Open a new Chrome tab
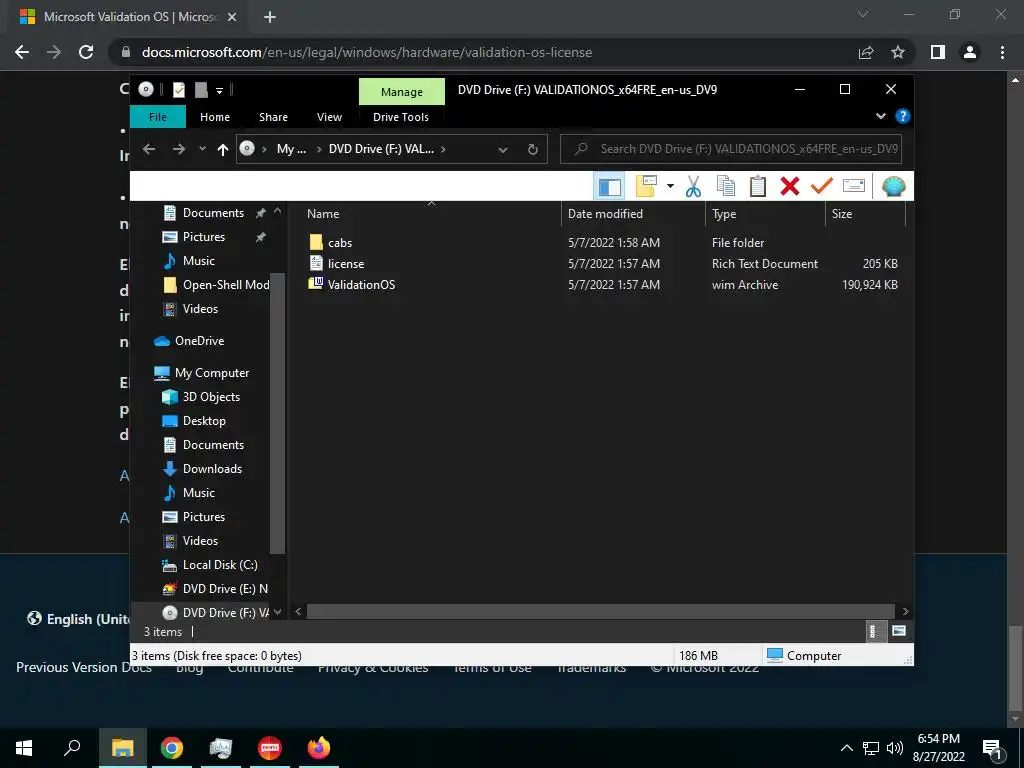 (270, 17)
